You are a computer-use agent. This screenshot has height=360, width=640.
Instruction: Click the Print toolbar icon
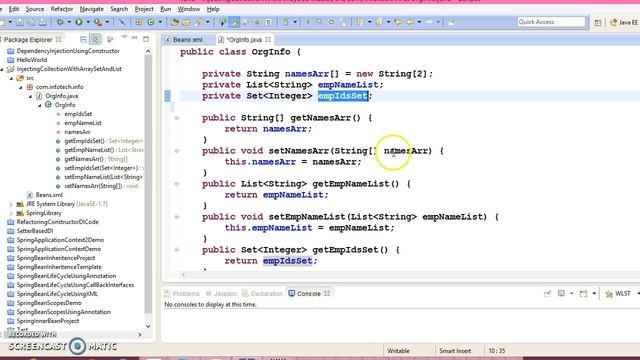click(x=42, y=22)
